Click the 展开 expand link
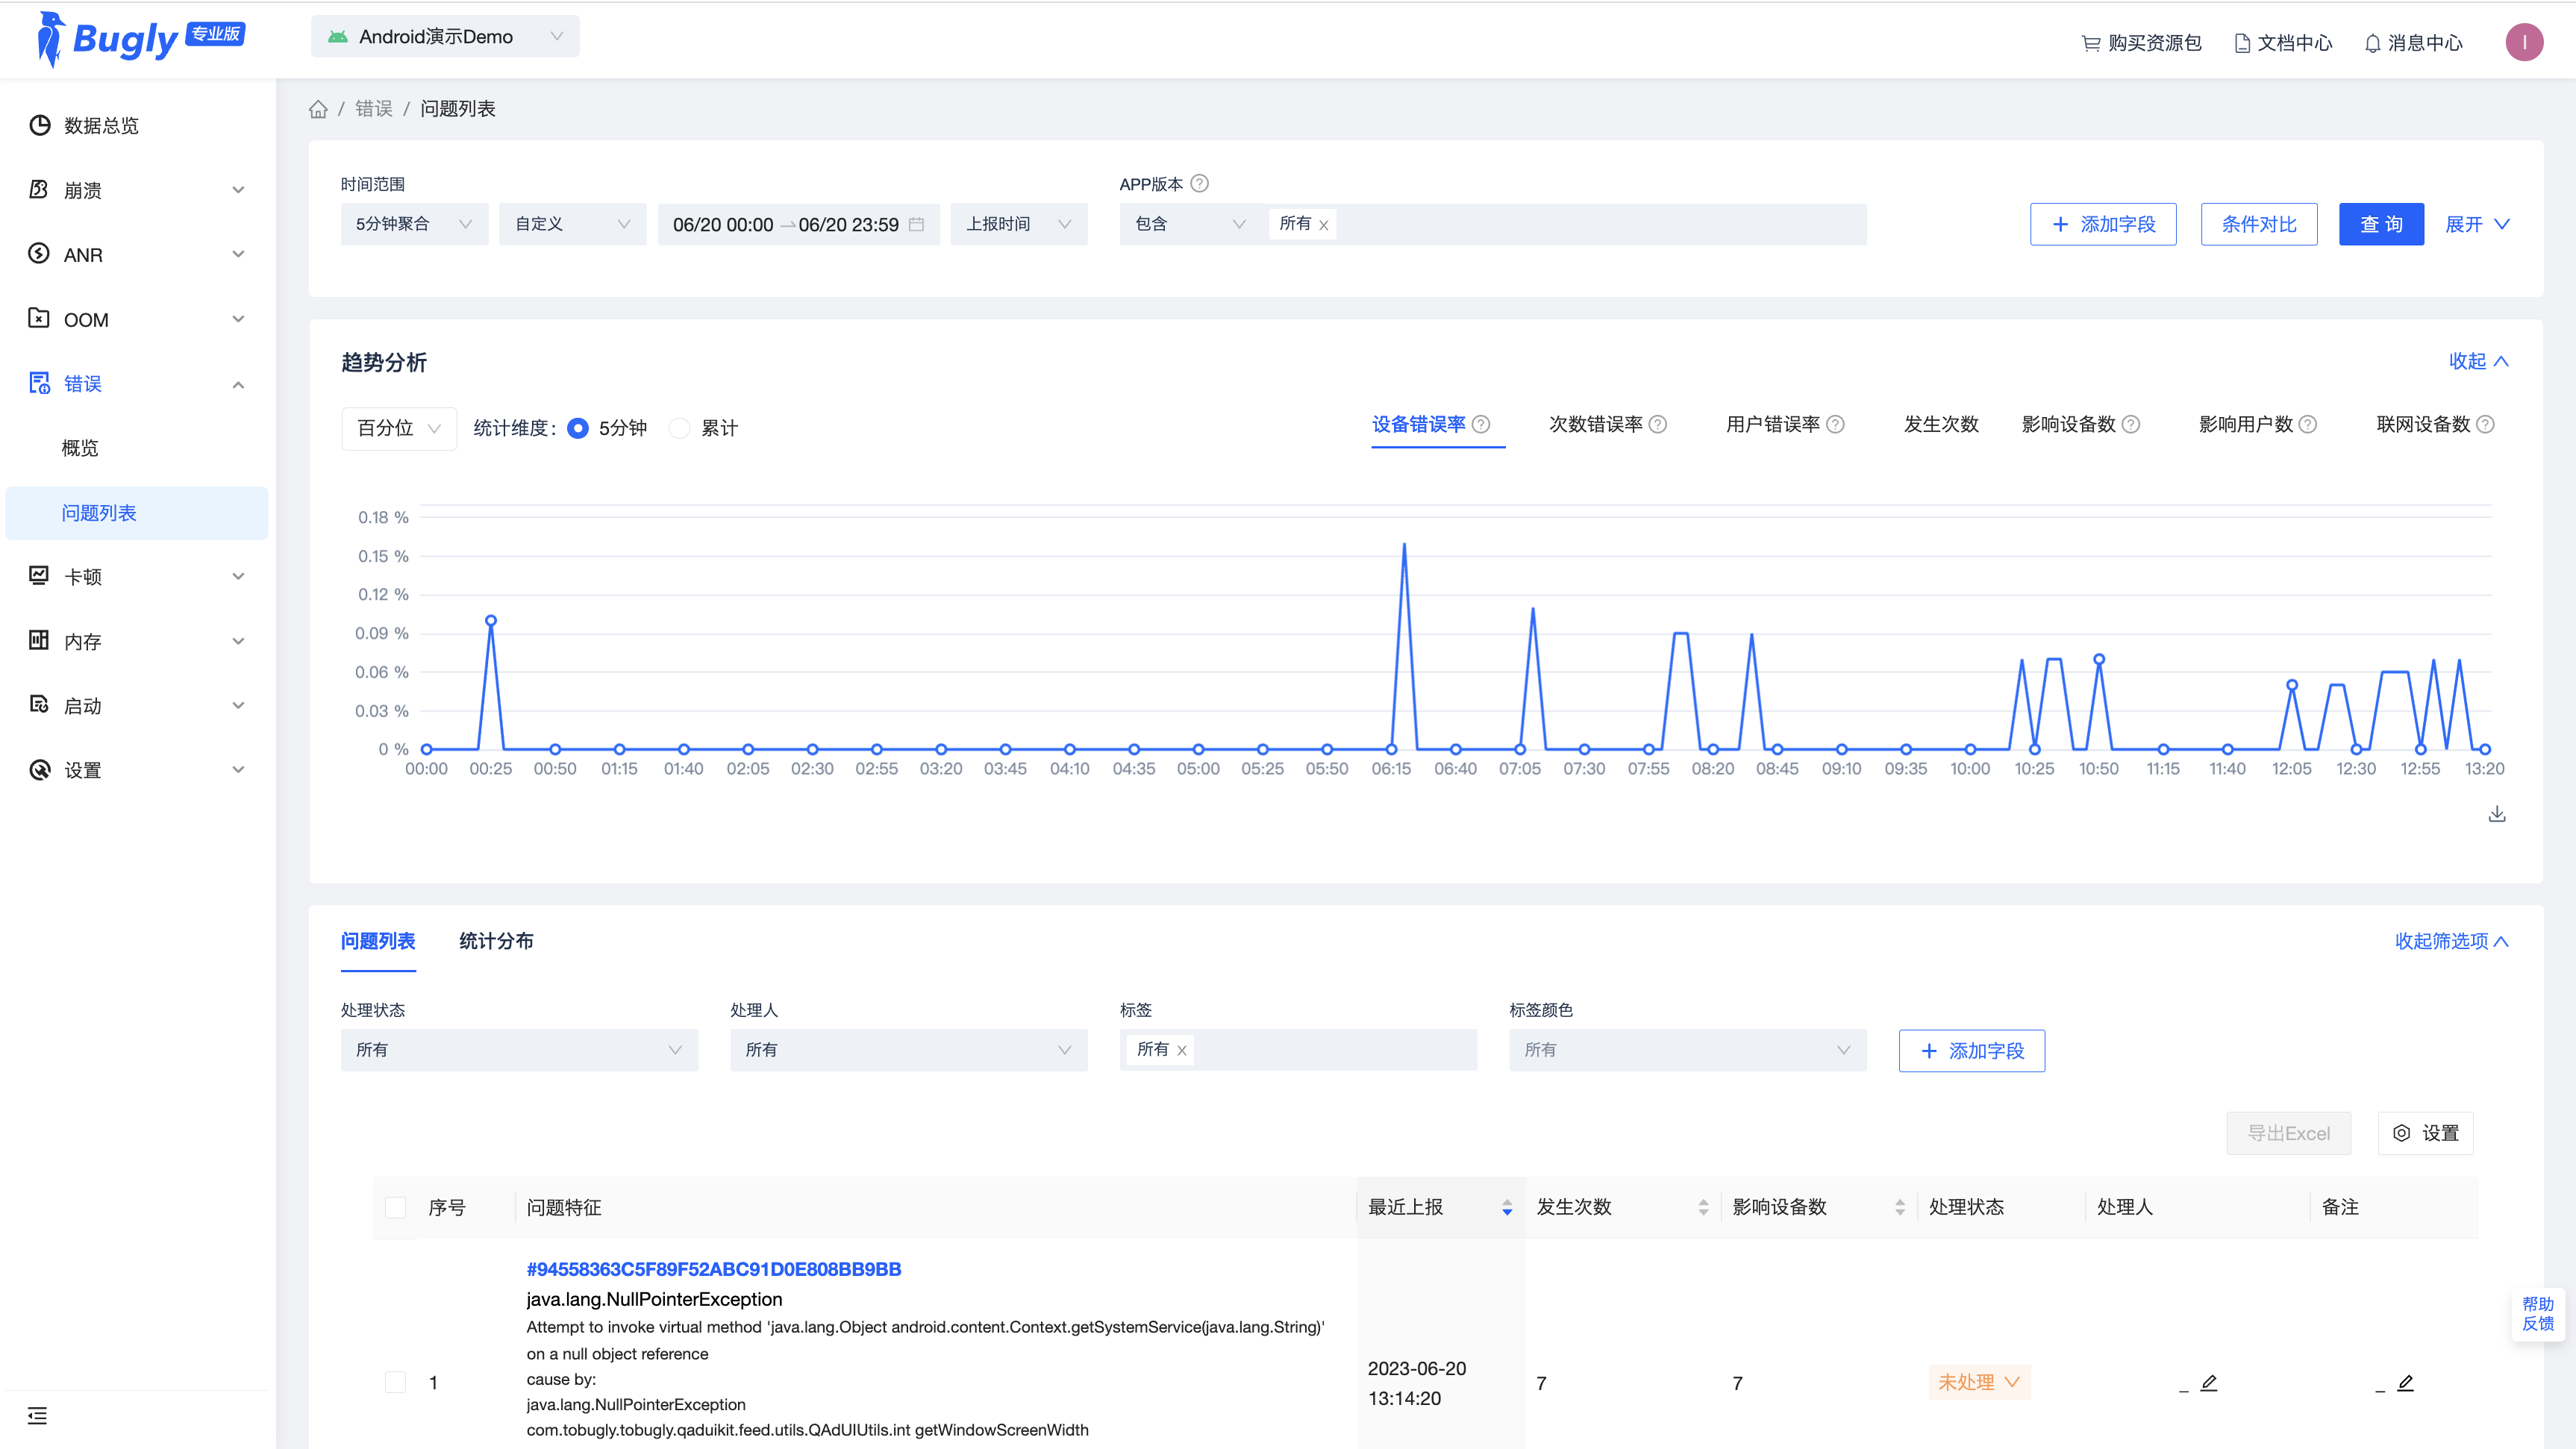Viewport: 2576px width, 1449px height. [x=2477, y=224]
